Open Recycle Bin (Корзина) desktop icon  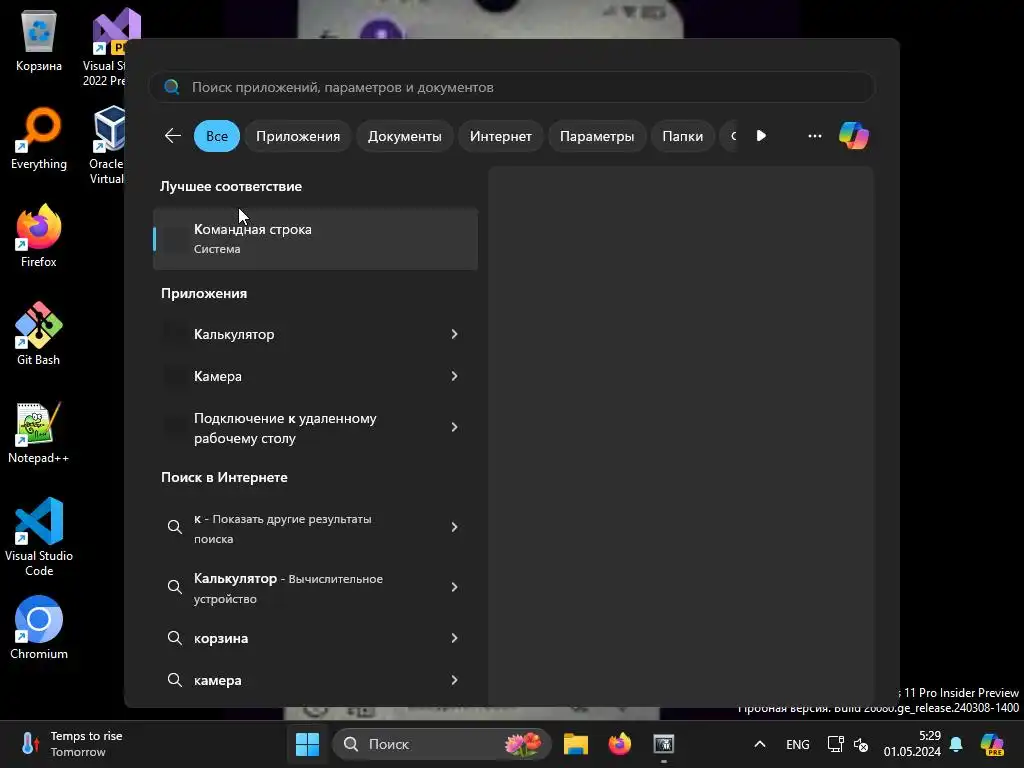point(39,40)
